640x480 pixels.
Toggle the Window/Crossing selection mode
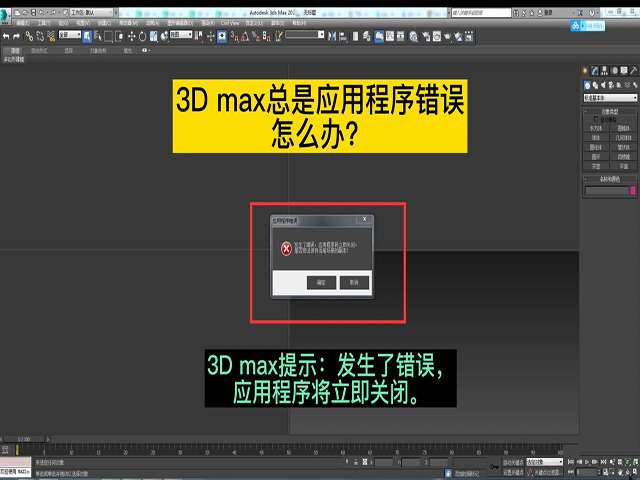tap(119, 37)
